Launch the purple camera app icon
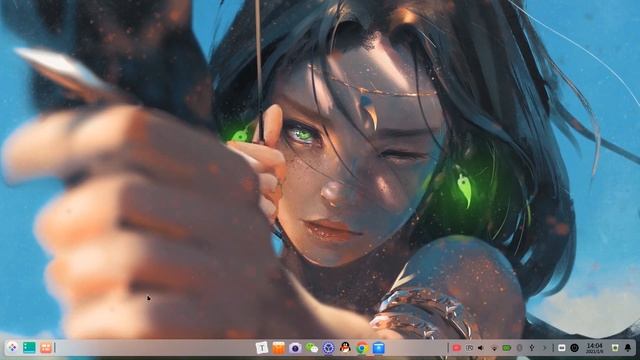The image size is (640, 360). click(295, 348)
